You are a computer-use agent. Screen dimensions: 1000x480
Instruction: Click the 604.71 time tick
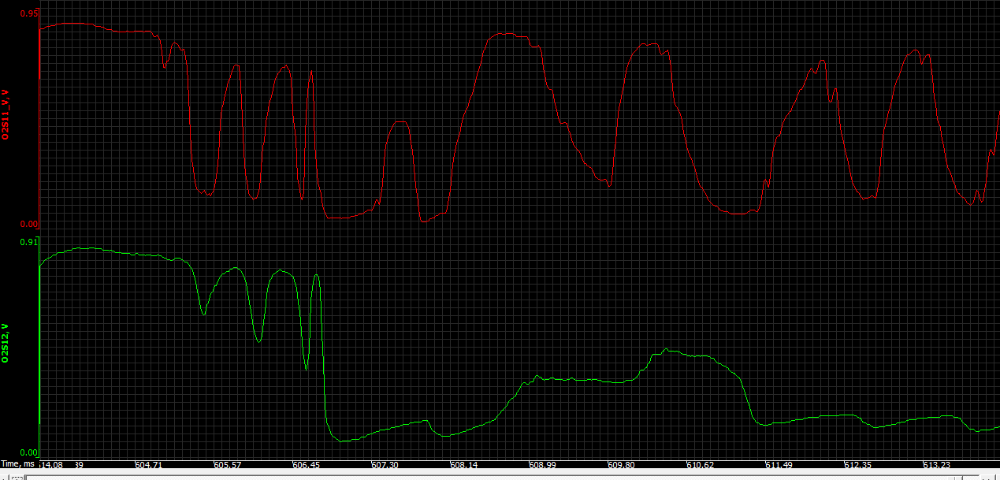[149, 465]
